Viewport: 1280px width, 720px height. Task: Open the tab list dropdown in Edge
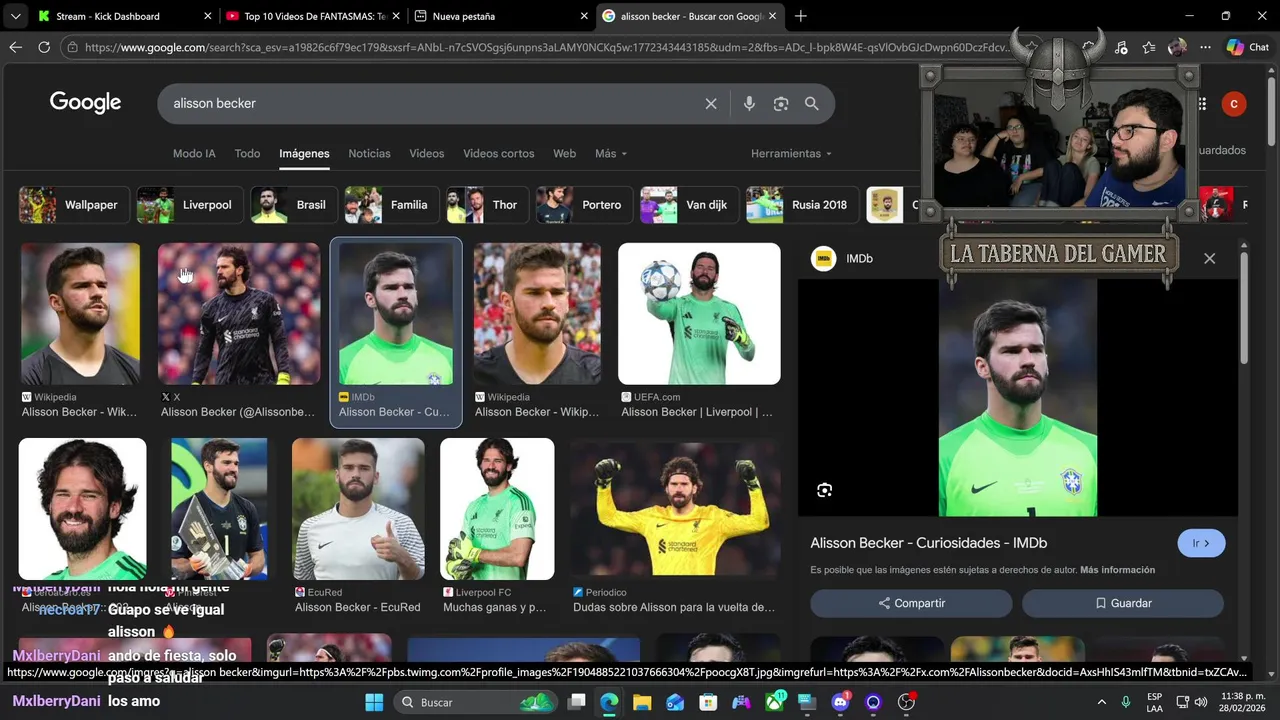pos(15,16)
